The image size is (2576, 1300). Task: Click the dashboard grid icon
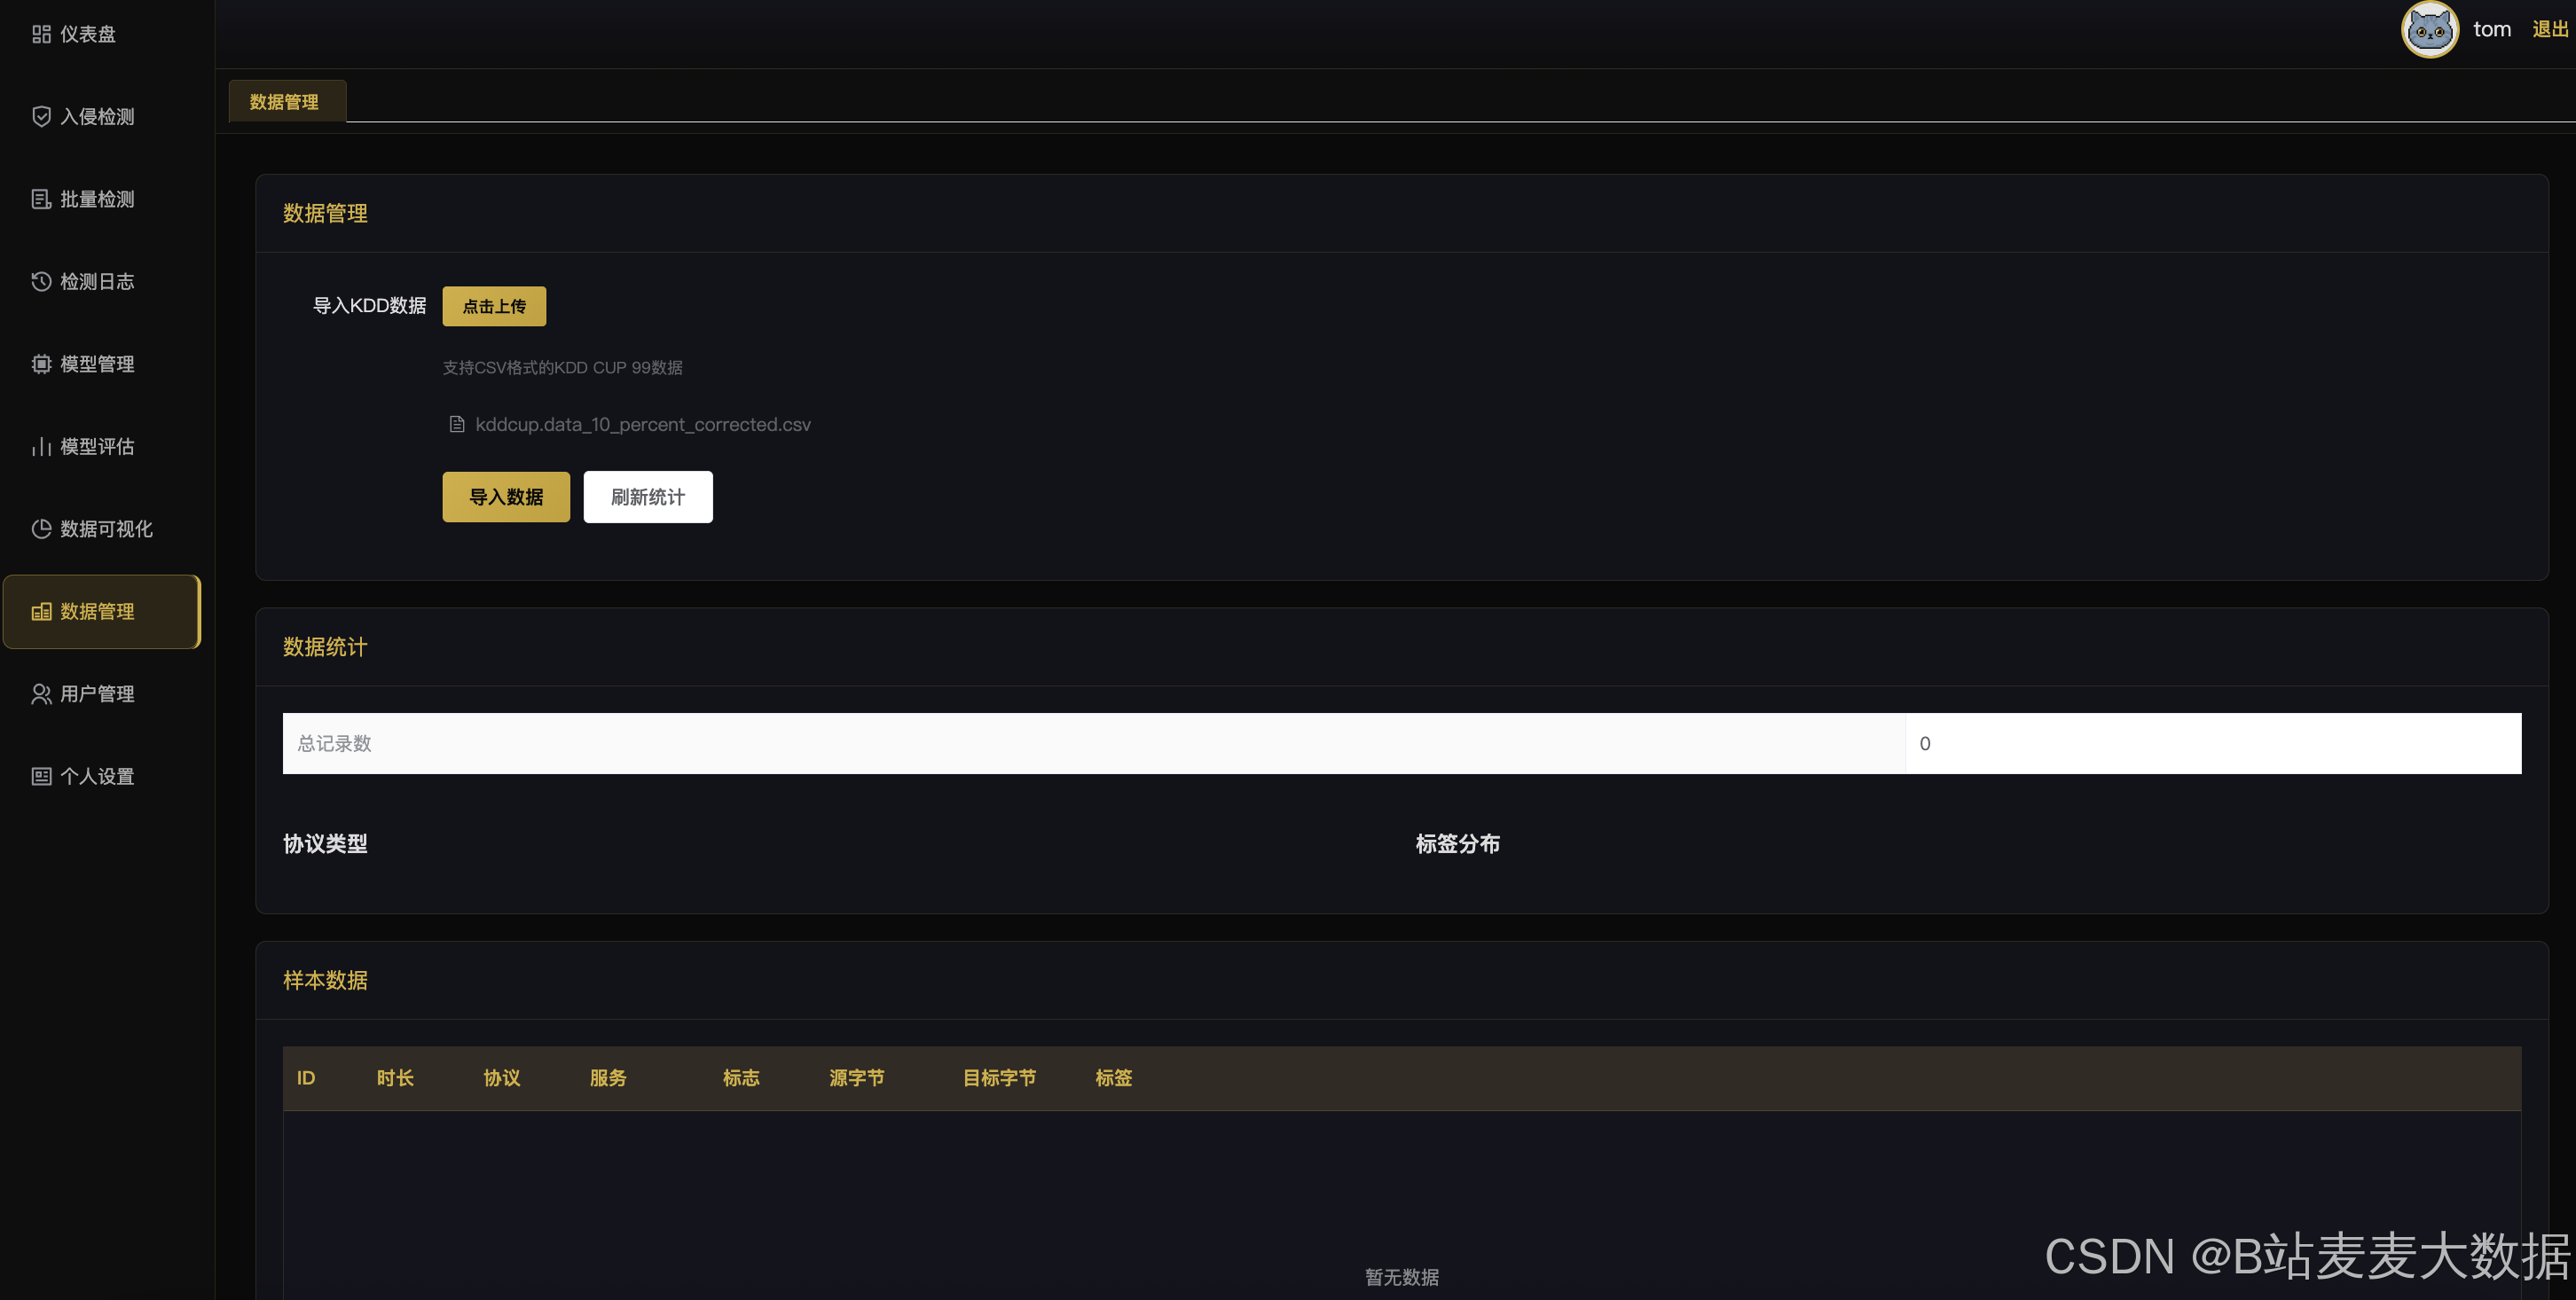click(x=41, y=34)
